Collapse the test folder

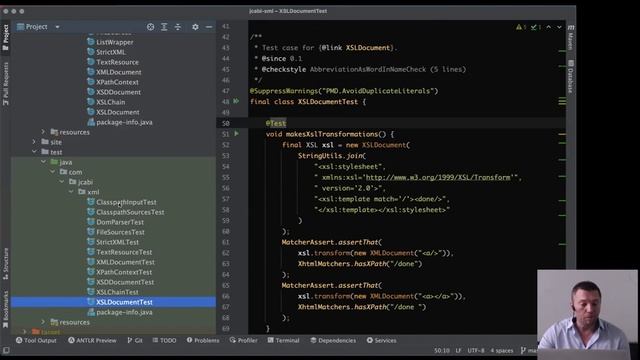point(34,152)
